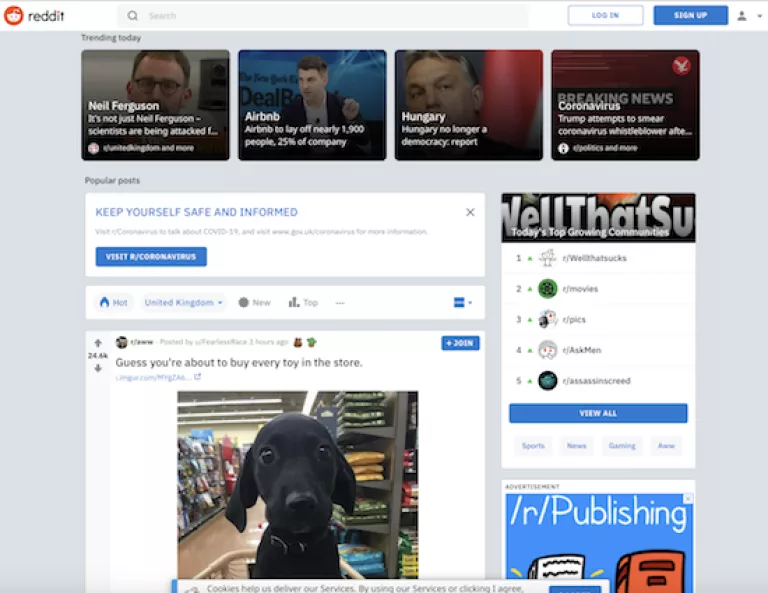Click VISIT R/CORONAVIRUS button

151,257
